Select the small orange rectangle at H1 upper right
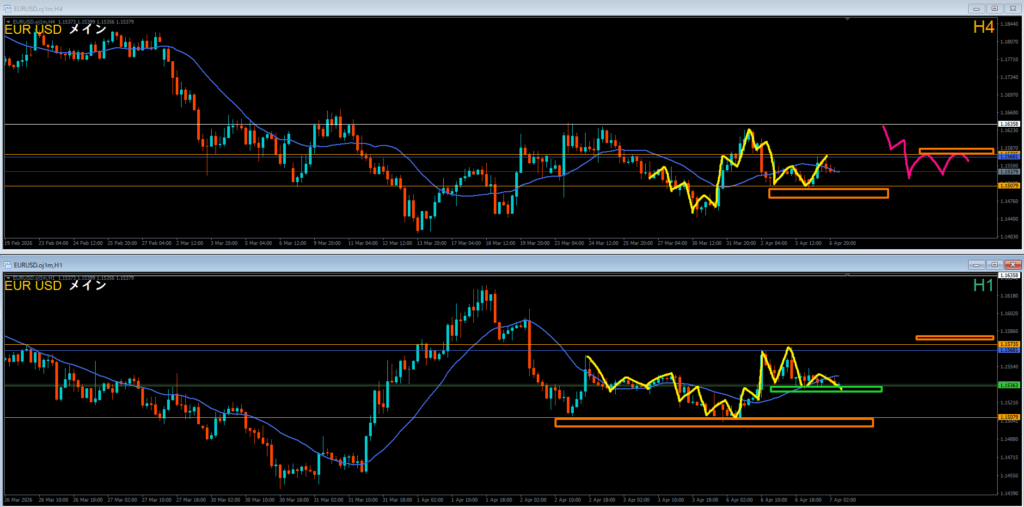The image size is (1024, 507). [954, 338]
